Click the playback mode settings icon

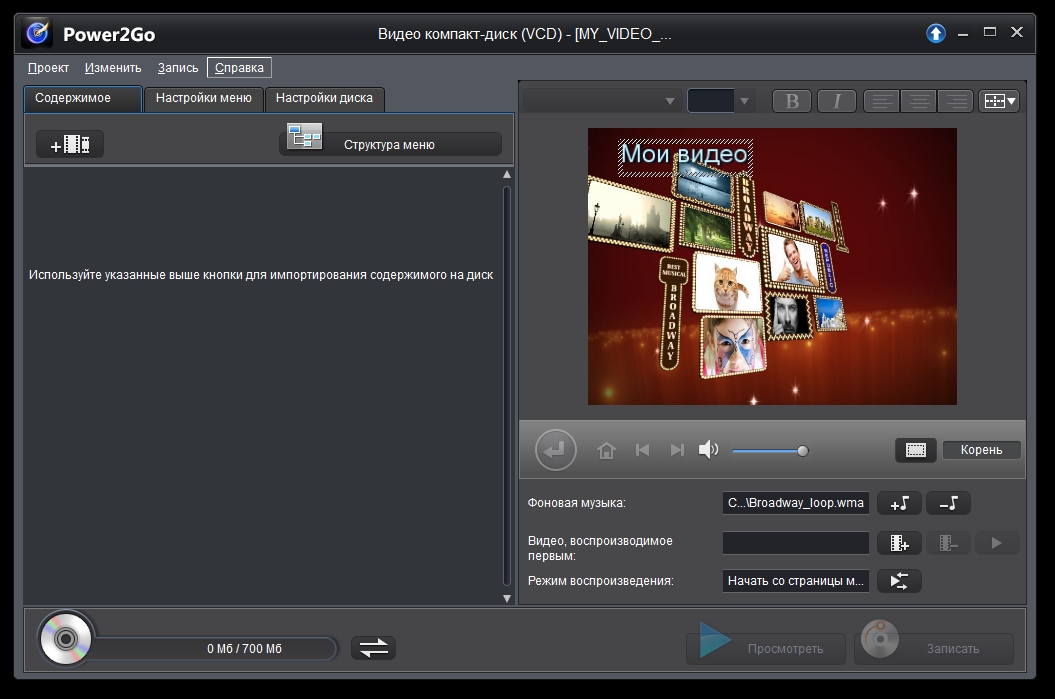pos(899,581)
